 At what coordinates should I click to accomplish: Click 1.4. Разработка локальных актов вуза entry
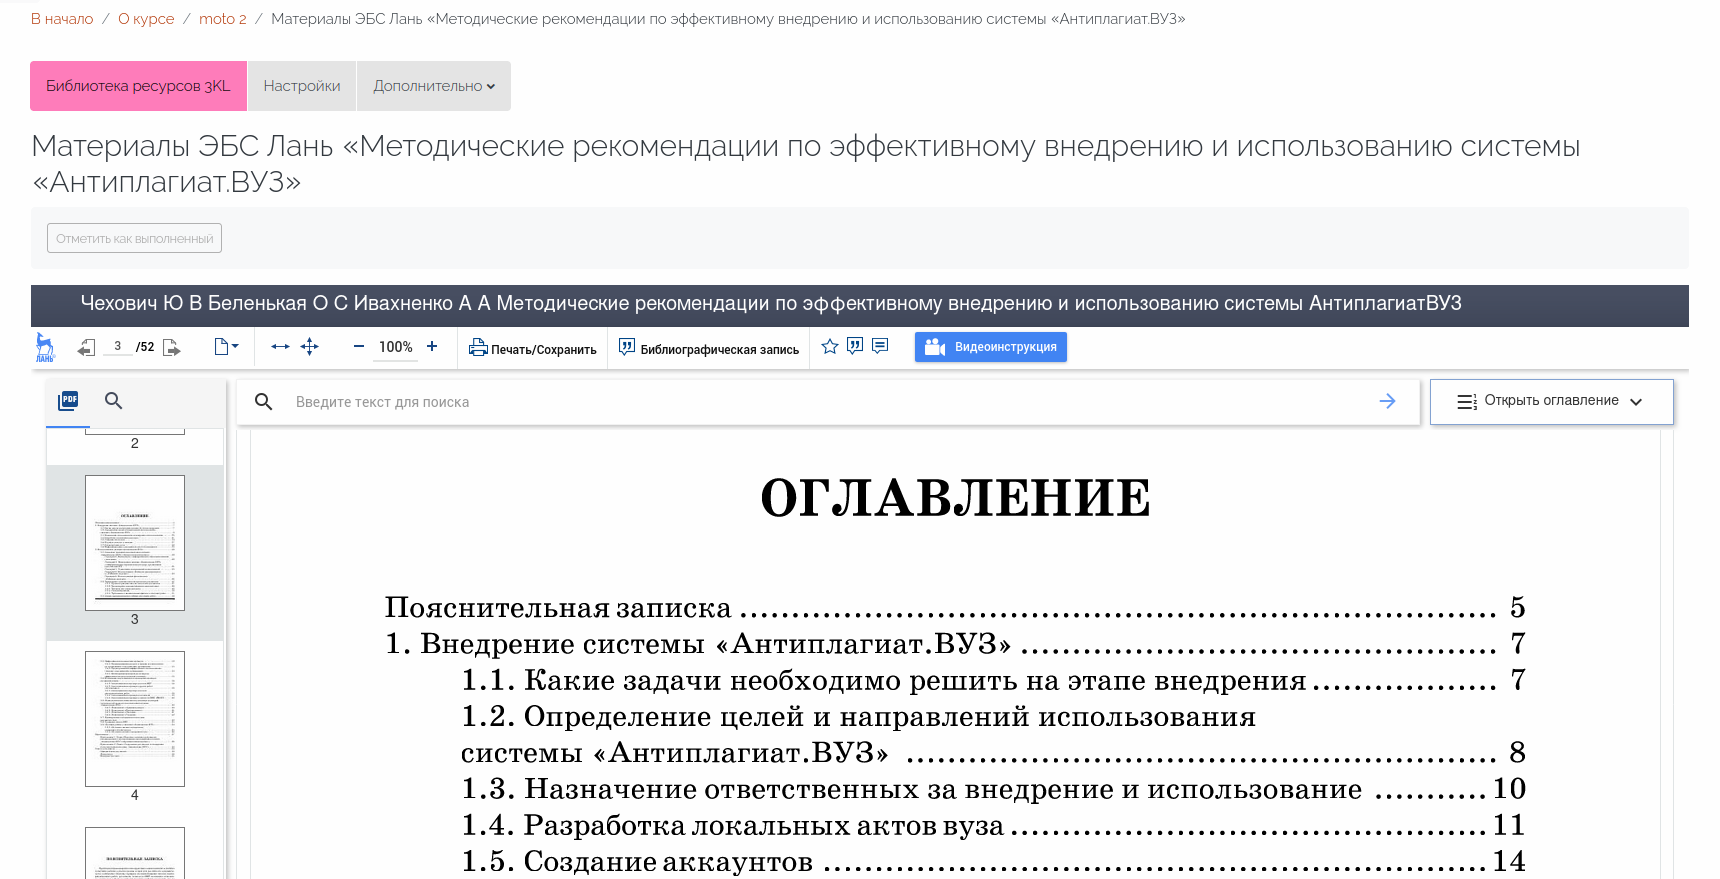pos(993,826)
